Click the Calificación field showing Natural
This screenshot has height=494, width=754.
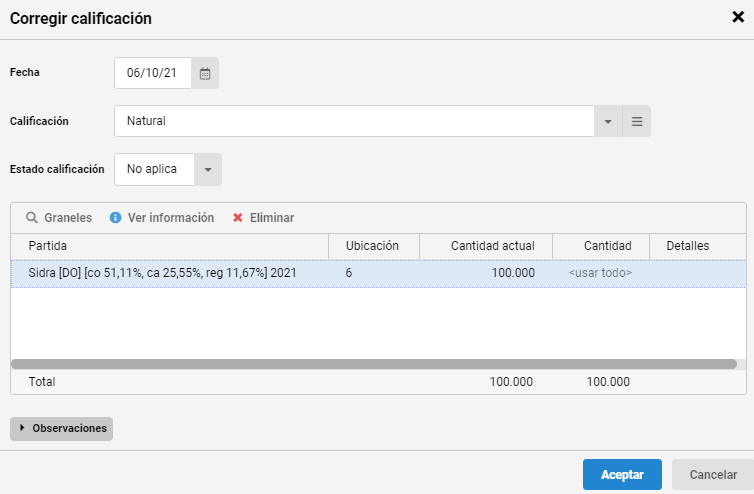click(354, 121)
